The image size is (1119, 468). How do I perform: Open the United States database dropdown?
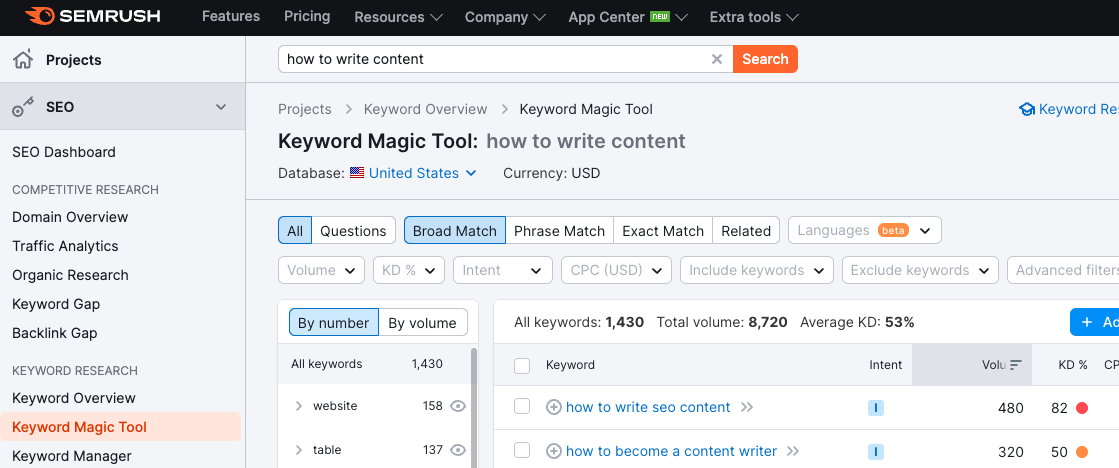tap(413, 173)
